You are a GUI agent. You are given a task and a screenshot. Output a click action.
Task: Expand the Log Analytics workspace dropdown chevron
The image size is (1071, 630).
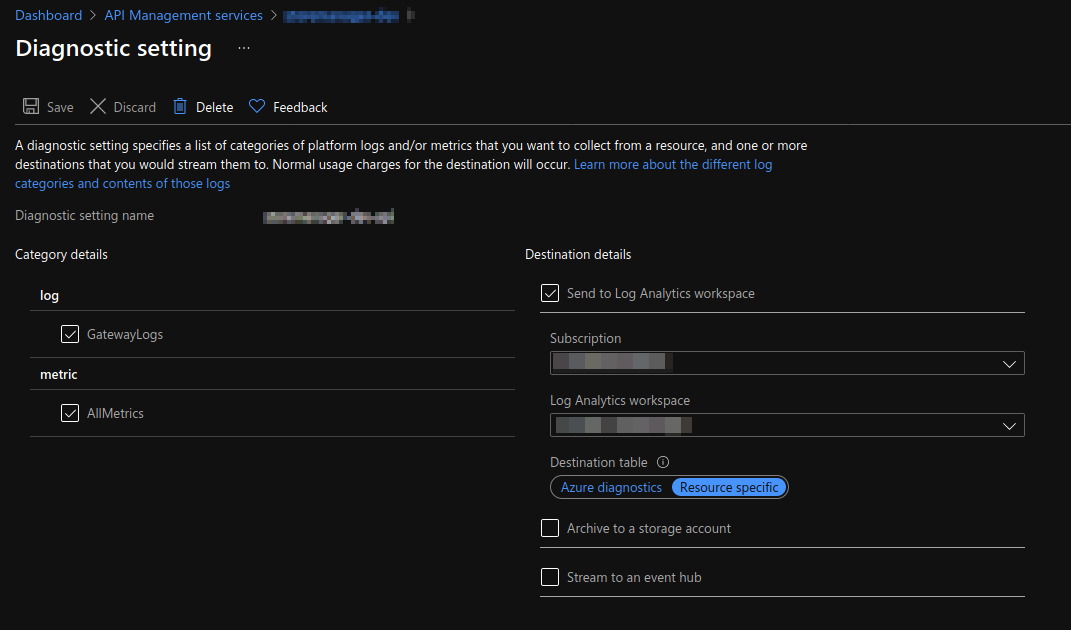[1009, 425]
